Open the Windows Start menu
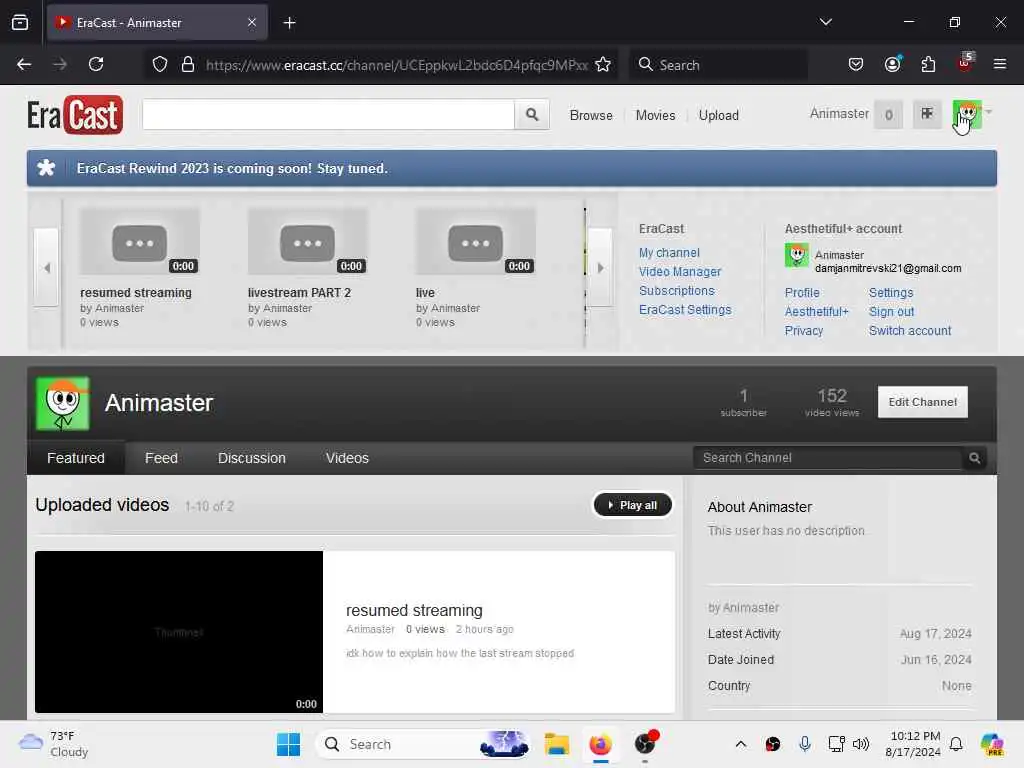This screenshot has height=768, width=1024. [x=288, y=744]
